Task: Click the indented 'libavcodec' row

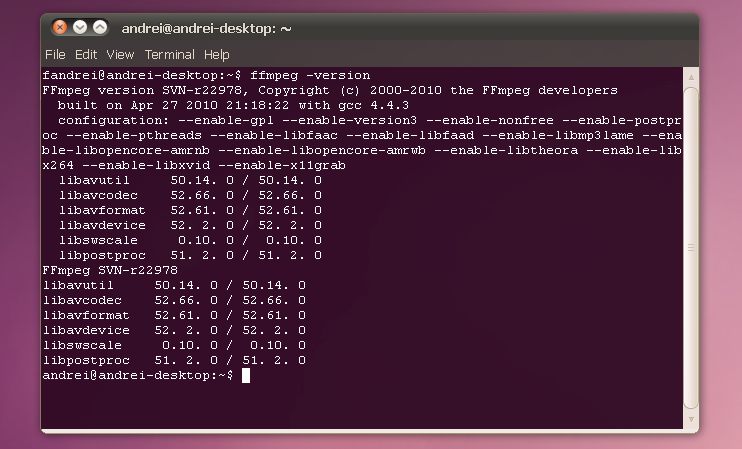Action: click(x=190, y=195)
